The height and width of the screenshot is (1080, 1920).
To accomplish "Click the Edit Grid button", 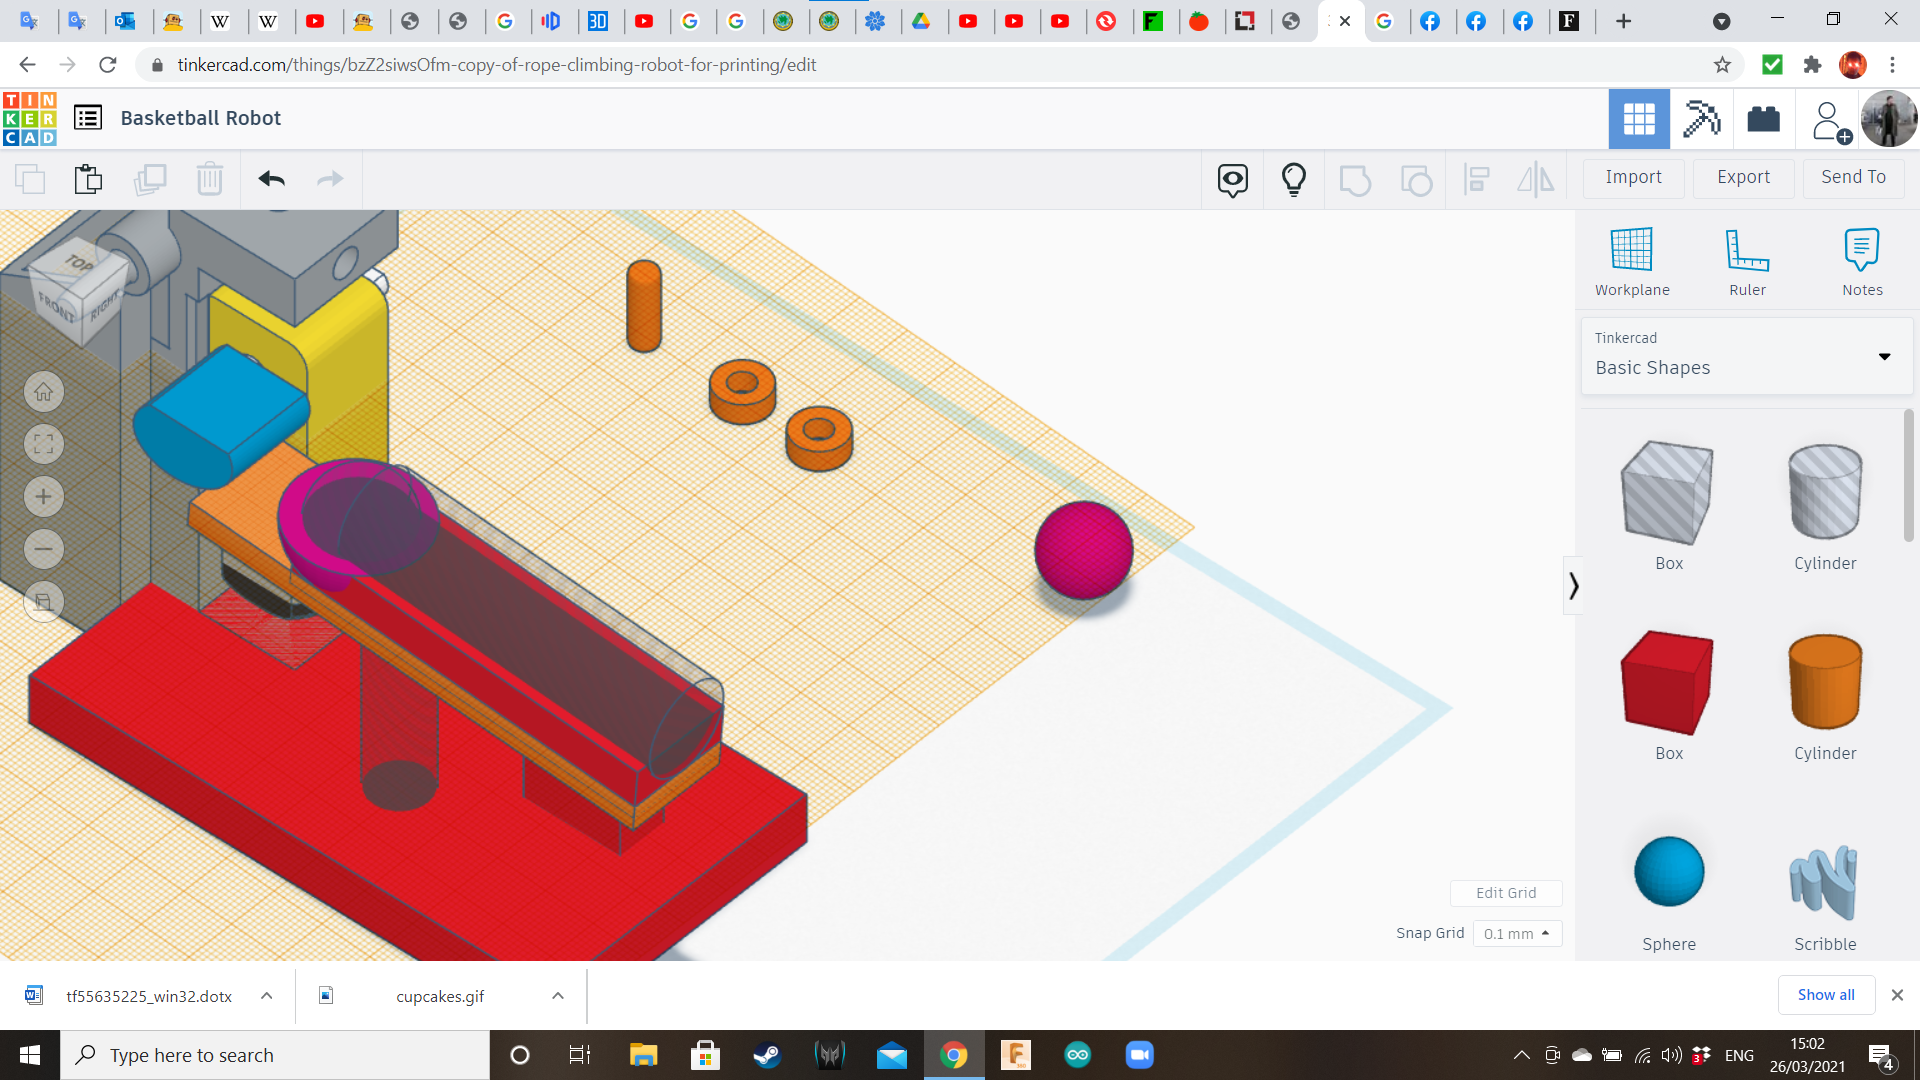I will coord(1505,893).
